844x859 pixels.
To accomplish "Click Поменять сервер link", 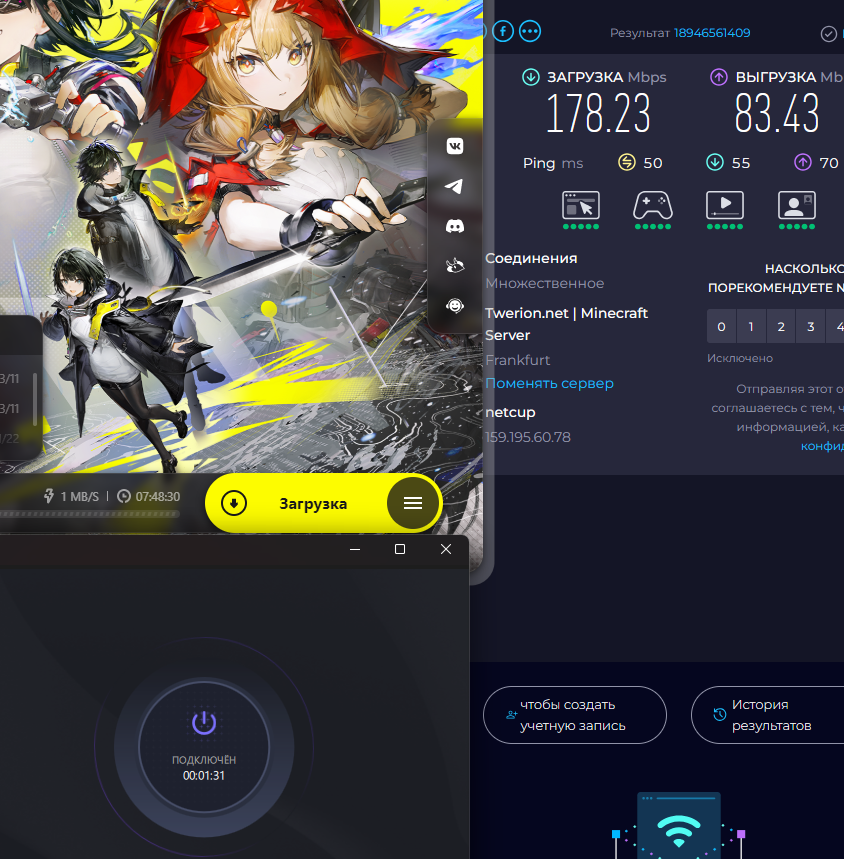I will coord(549,383).
